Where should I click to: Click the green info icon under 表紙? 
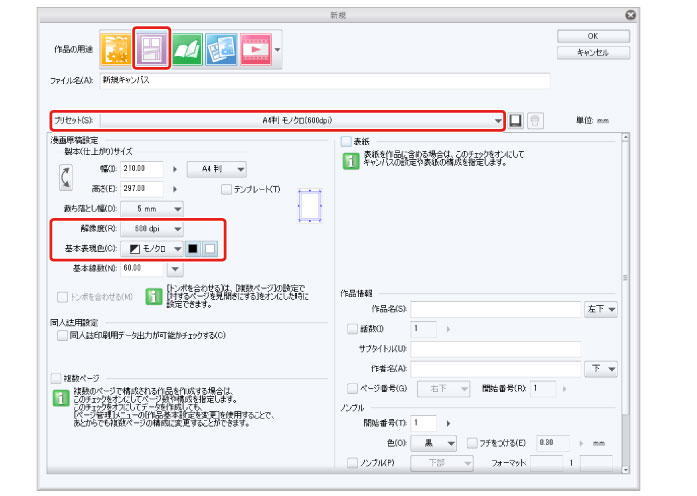351,161
